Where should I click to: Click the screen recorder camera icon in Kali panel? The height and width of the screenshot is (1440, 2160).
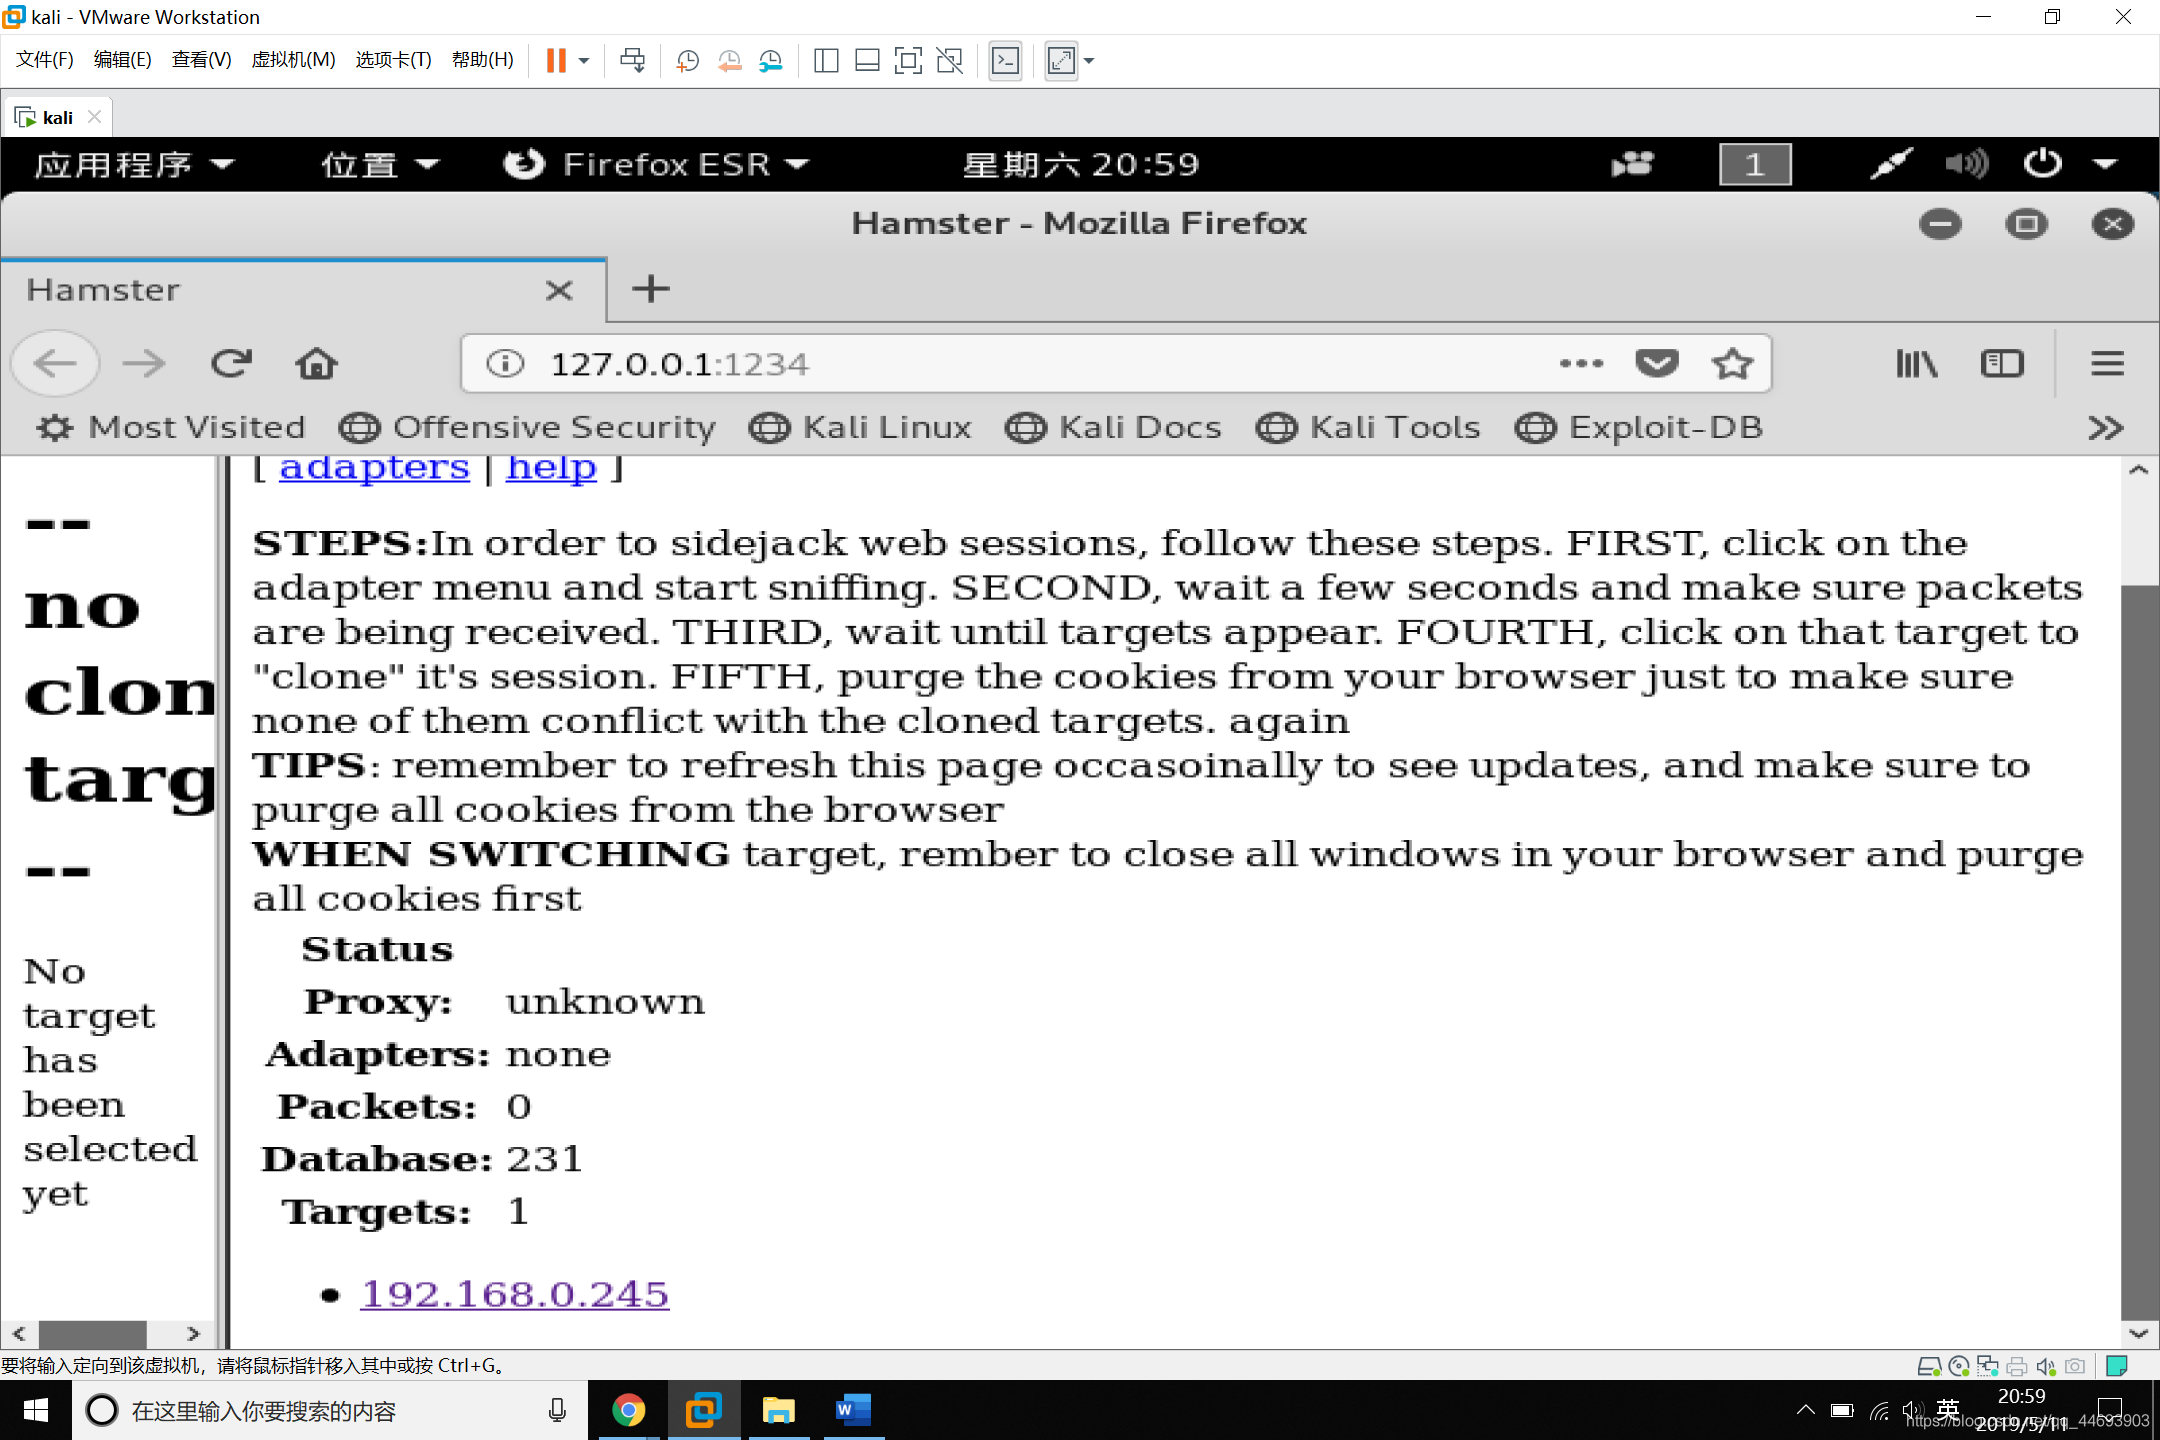[1632, 164]
